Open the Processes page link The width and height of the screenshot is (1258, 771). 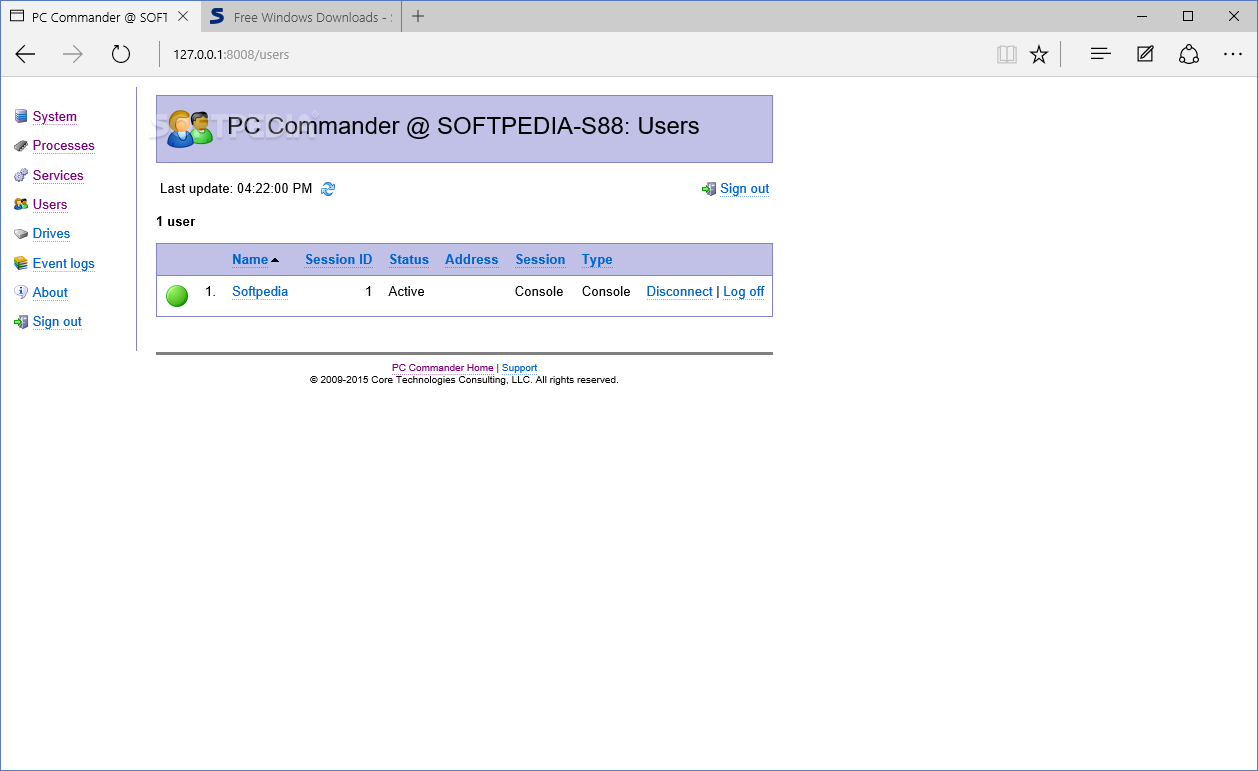point(63,146)
